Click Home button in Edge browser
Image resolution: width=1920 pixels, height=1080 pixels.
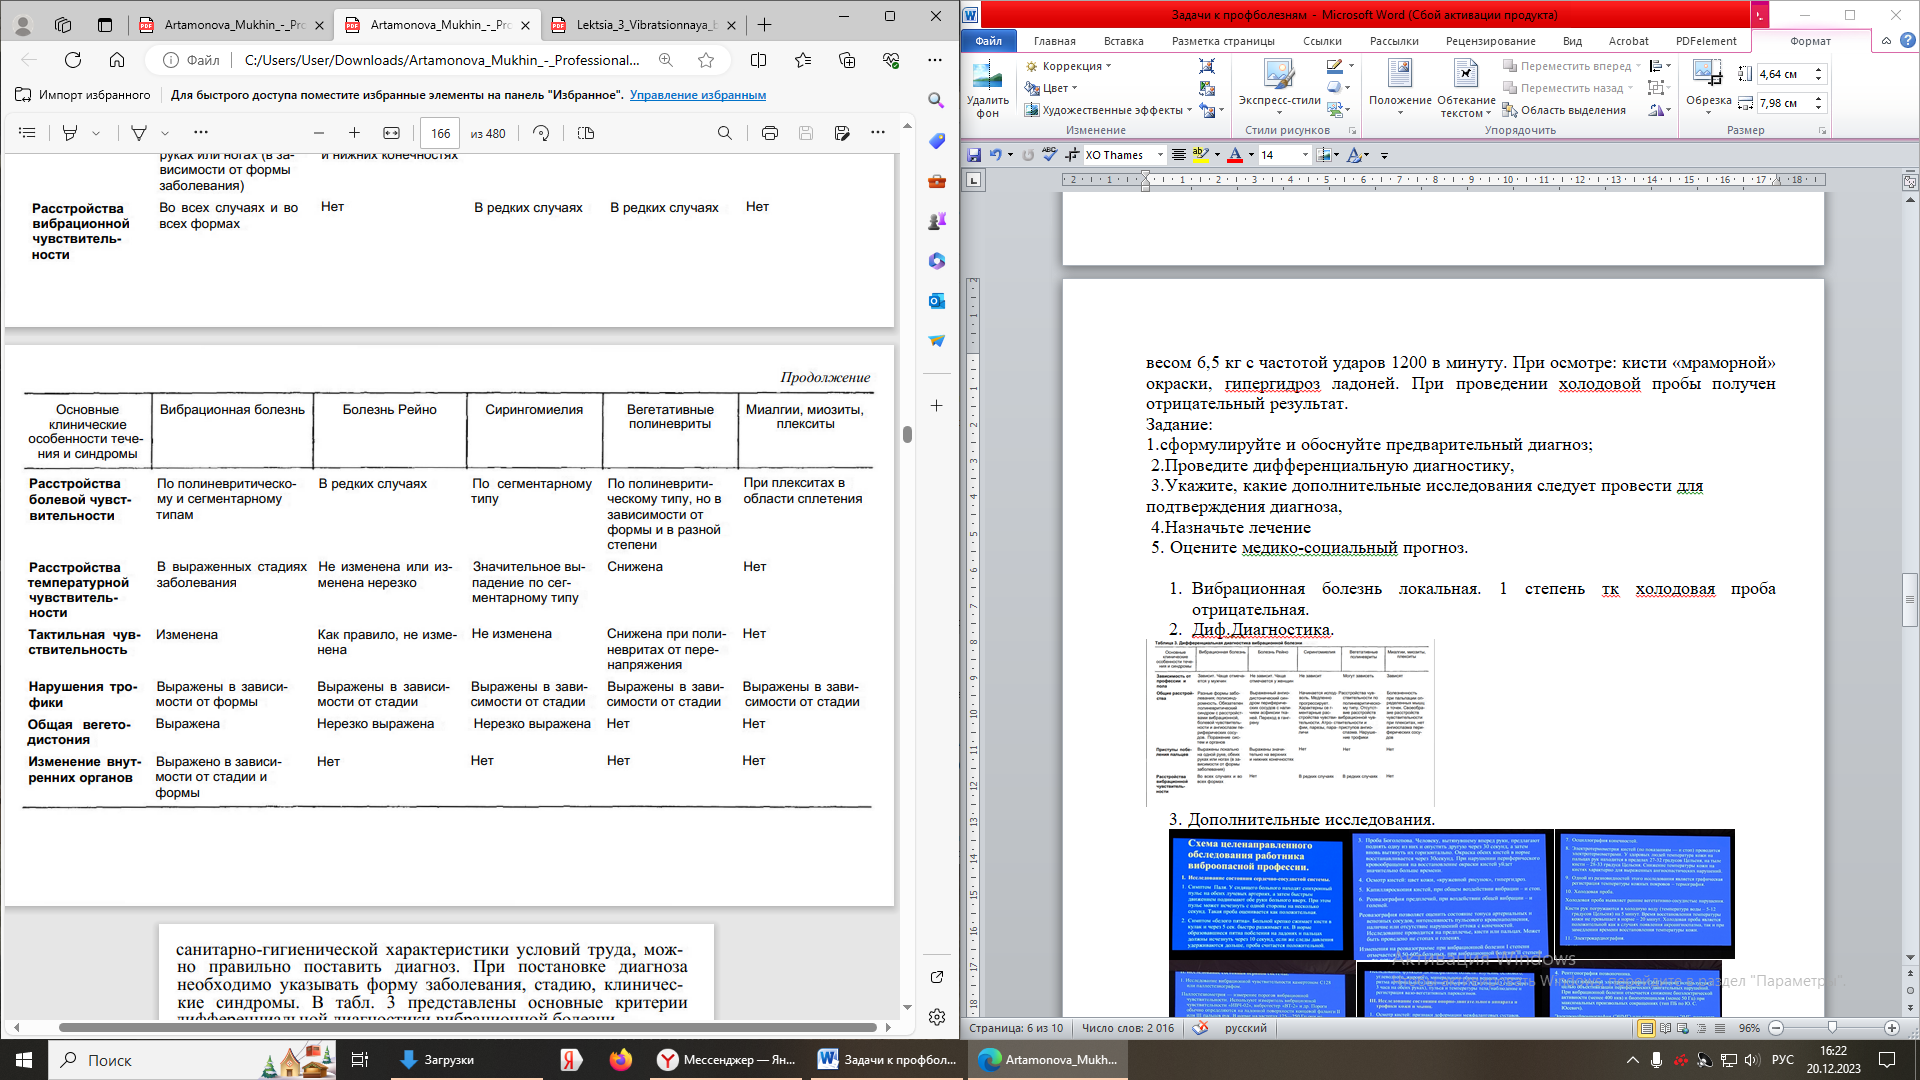point(117,60)
